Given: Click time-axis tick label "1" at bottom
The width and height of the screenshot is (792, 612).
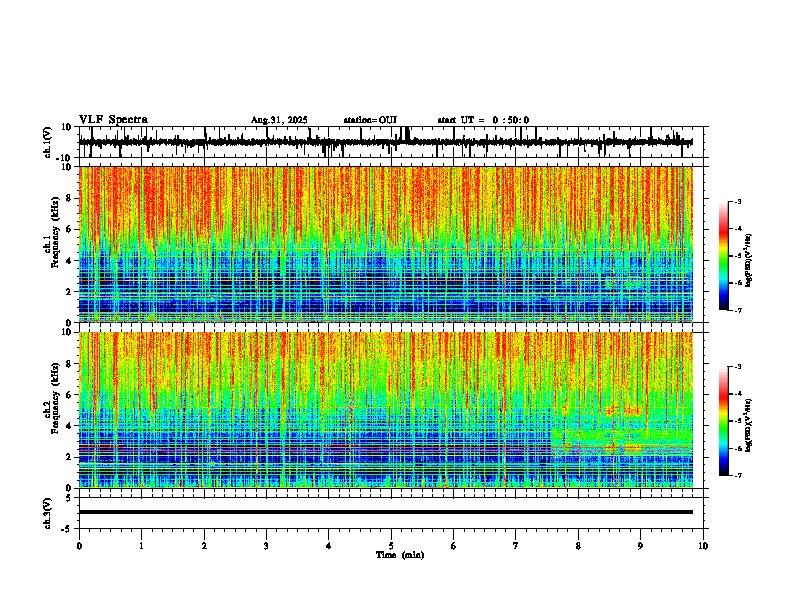Looking at the screenshot, I should 141,546.
